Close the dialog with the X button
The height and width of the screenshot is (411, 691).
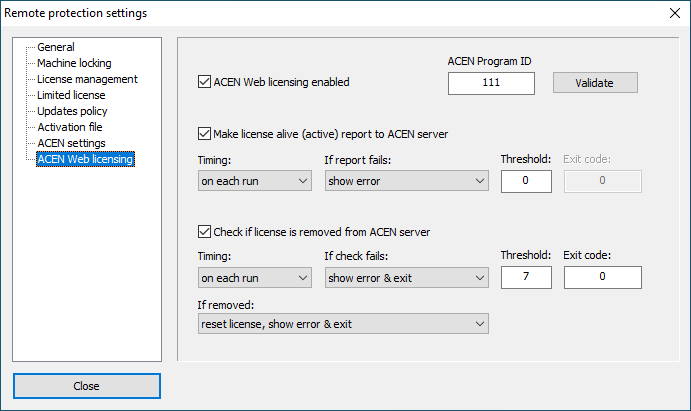point(675,13)
